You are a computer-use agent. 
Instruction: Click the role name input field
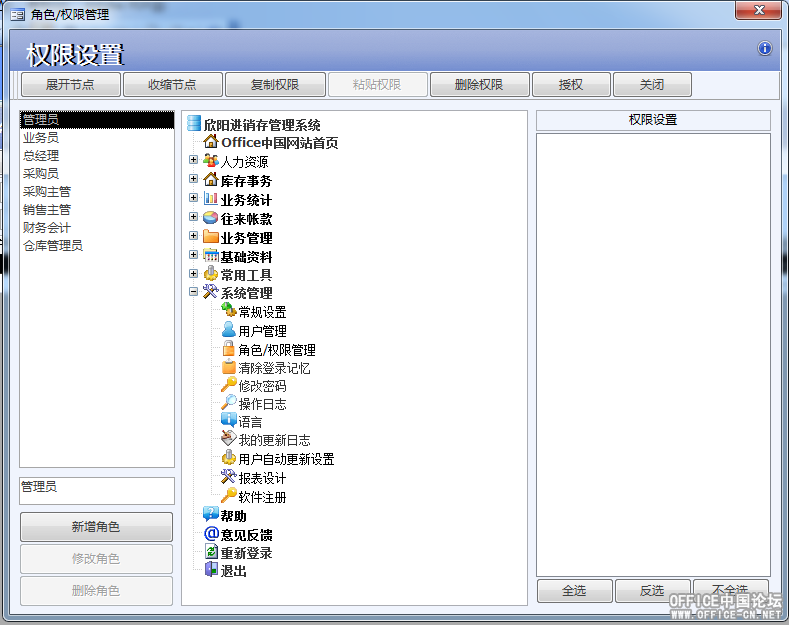coord(97,491)
